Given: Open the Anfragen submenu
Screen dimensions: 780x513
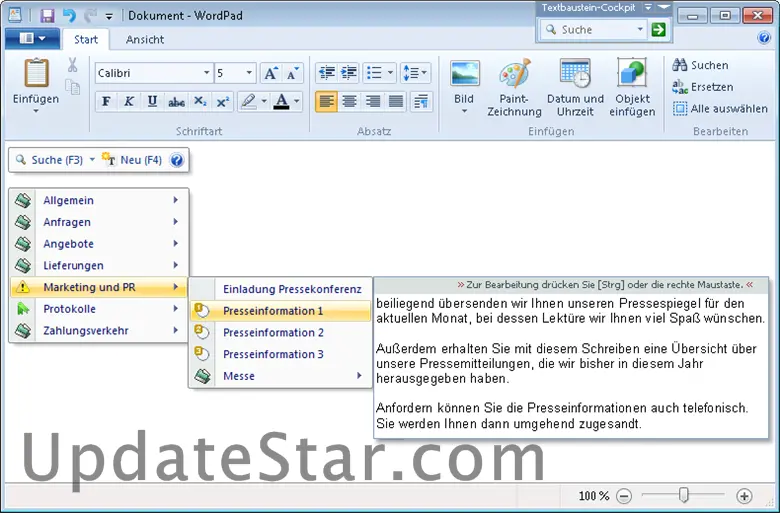Looking at the screenshot, I should click(x=98, y=222).
